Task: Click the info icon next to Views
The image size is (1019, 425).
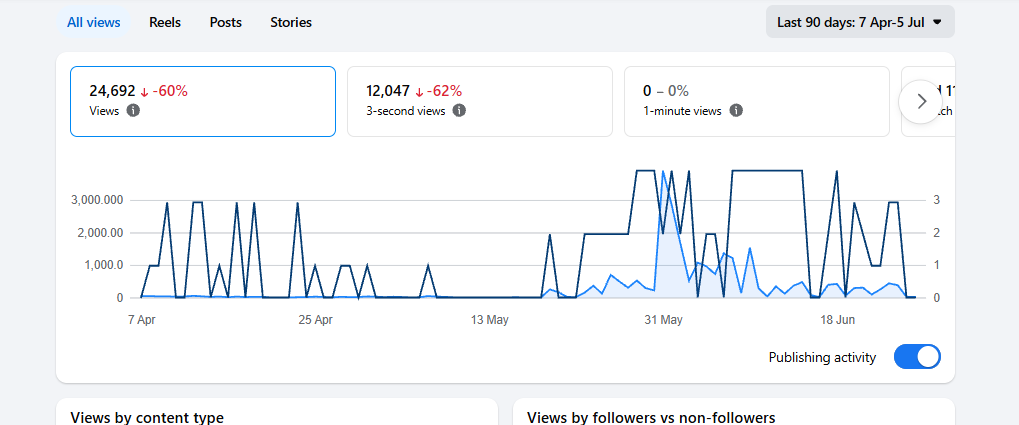Action: (x=133, y=111)
